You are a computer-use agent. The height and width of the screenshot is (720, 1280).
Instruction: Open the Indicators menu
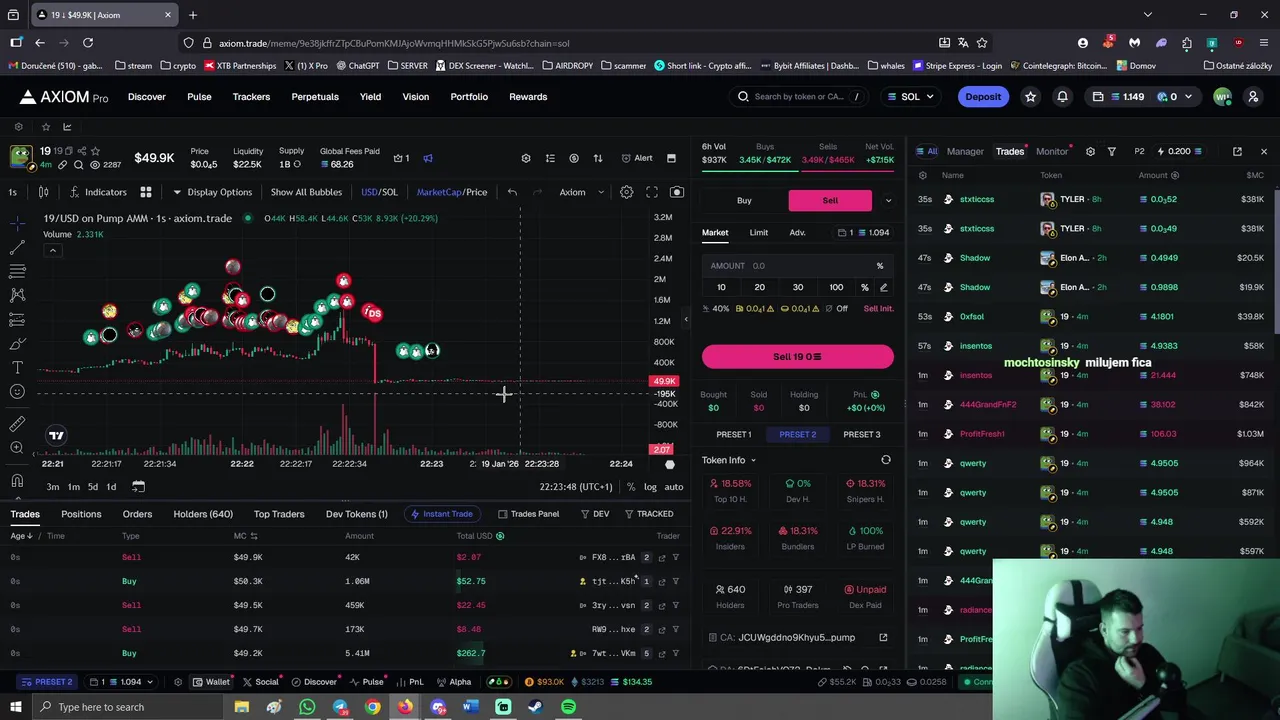point(98,192)
